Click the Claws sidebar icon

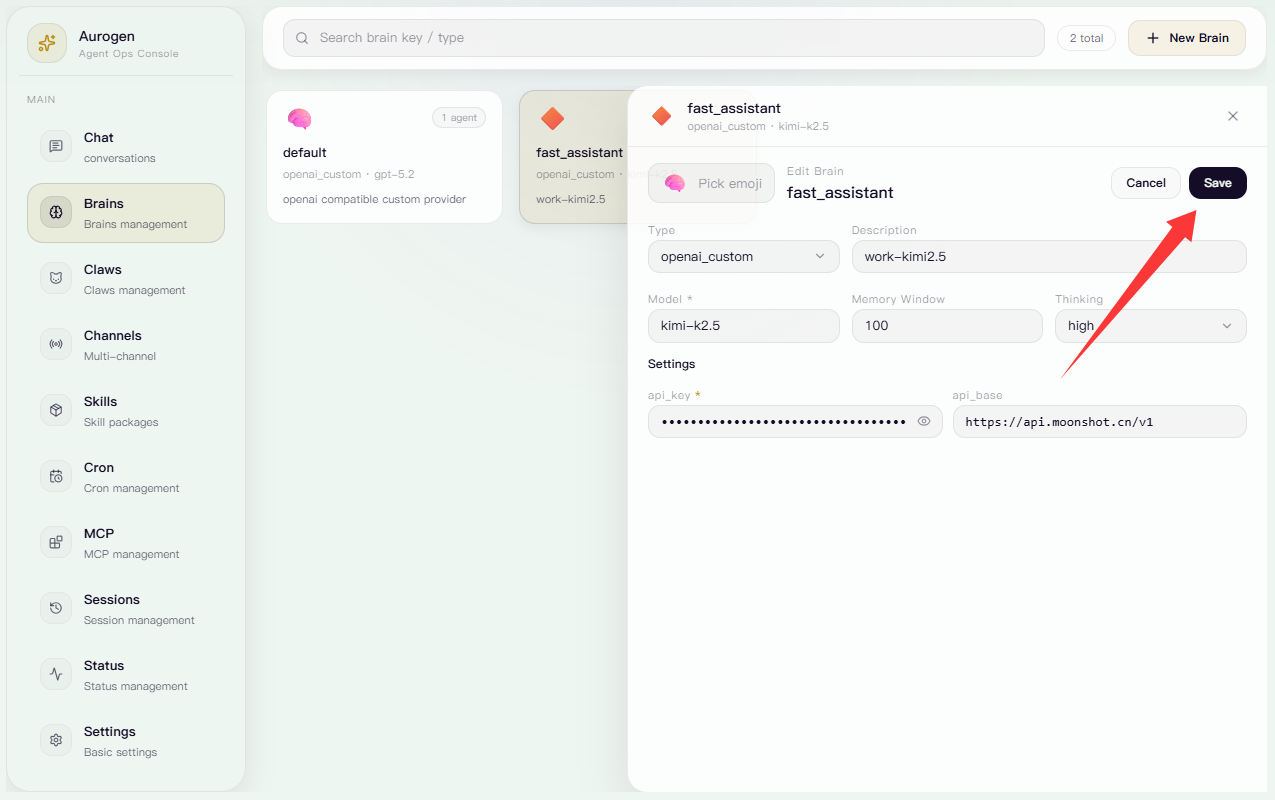point(56,278)
